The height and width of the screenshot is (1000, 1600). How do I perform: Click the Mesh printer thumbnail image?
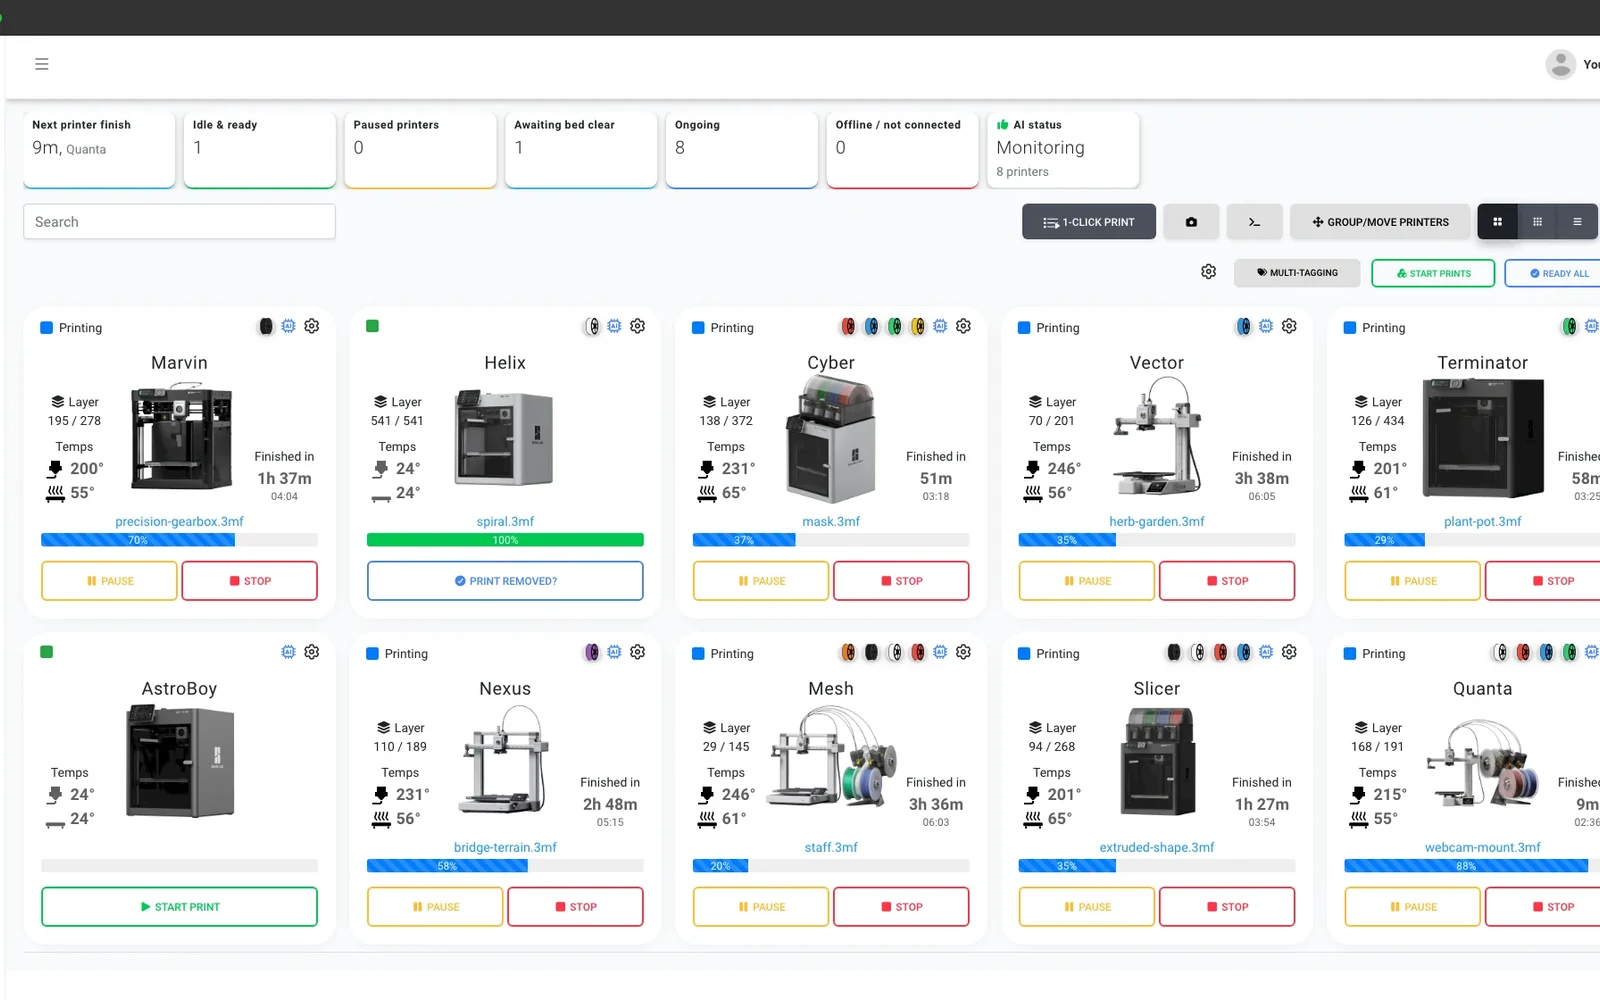[833, 757]
